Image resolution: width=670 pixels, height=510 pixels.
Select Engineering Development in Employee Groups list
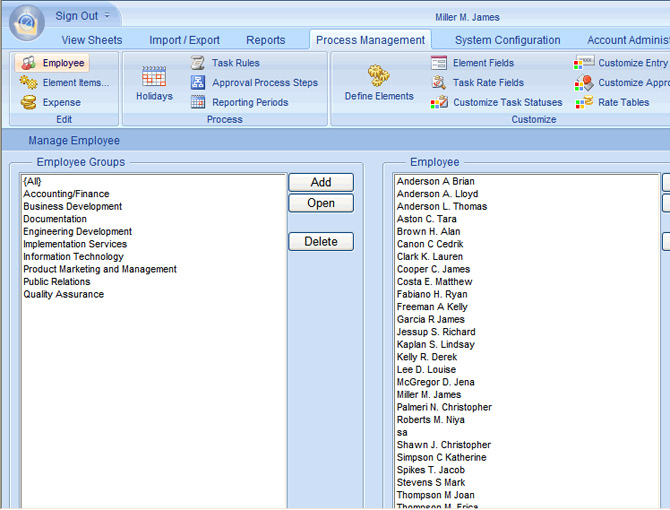coord(78,232)
